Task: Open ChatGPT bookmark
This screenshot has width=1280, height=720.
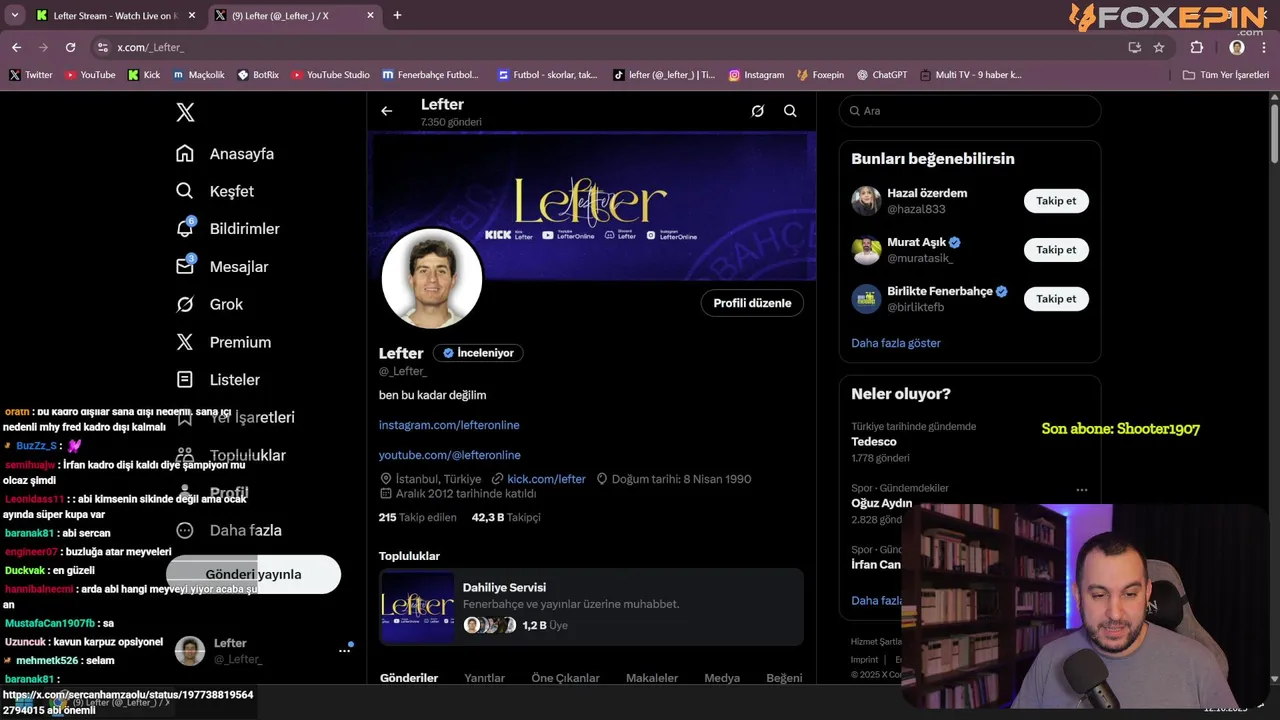Action: [882, 75]
